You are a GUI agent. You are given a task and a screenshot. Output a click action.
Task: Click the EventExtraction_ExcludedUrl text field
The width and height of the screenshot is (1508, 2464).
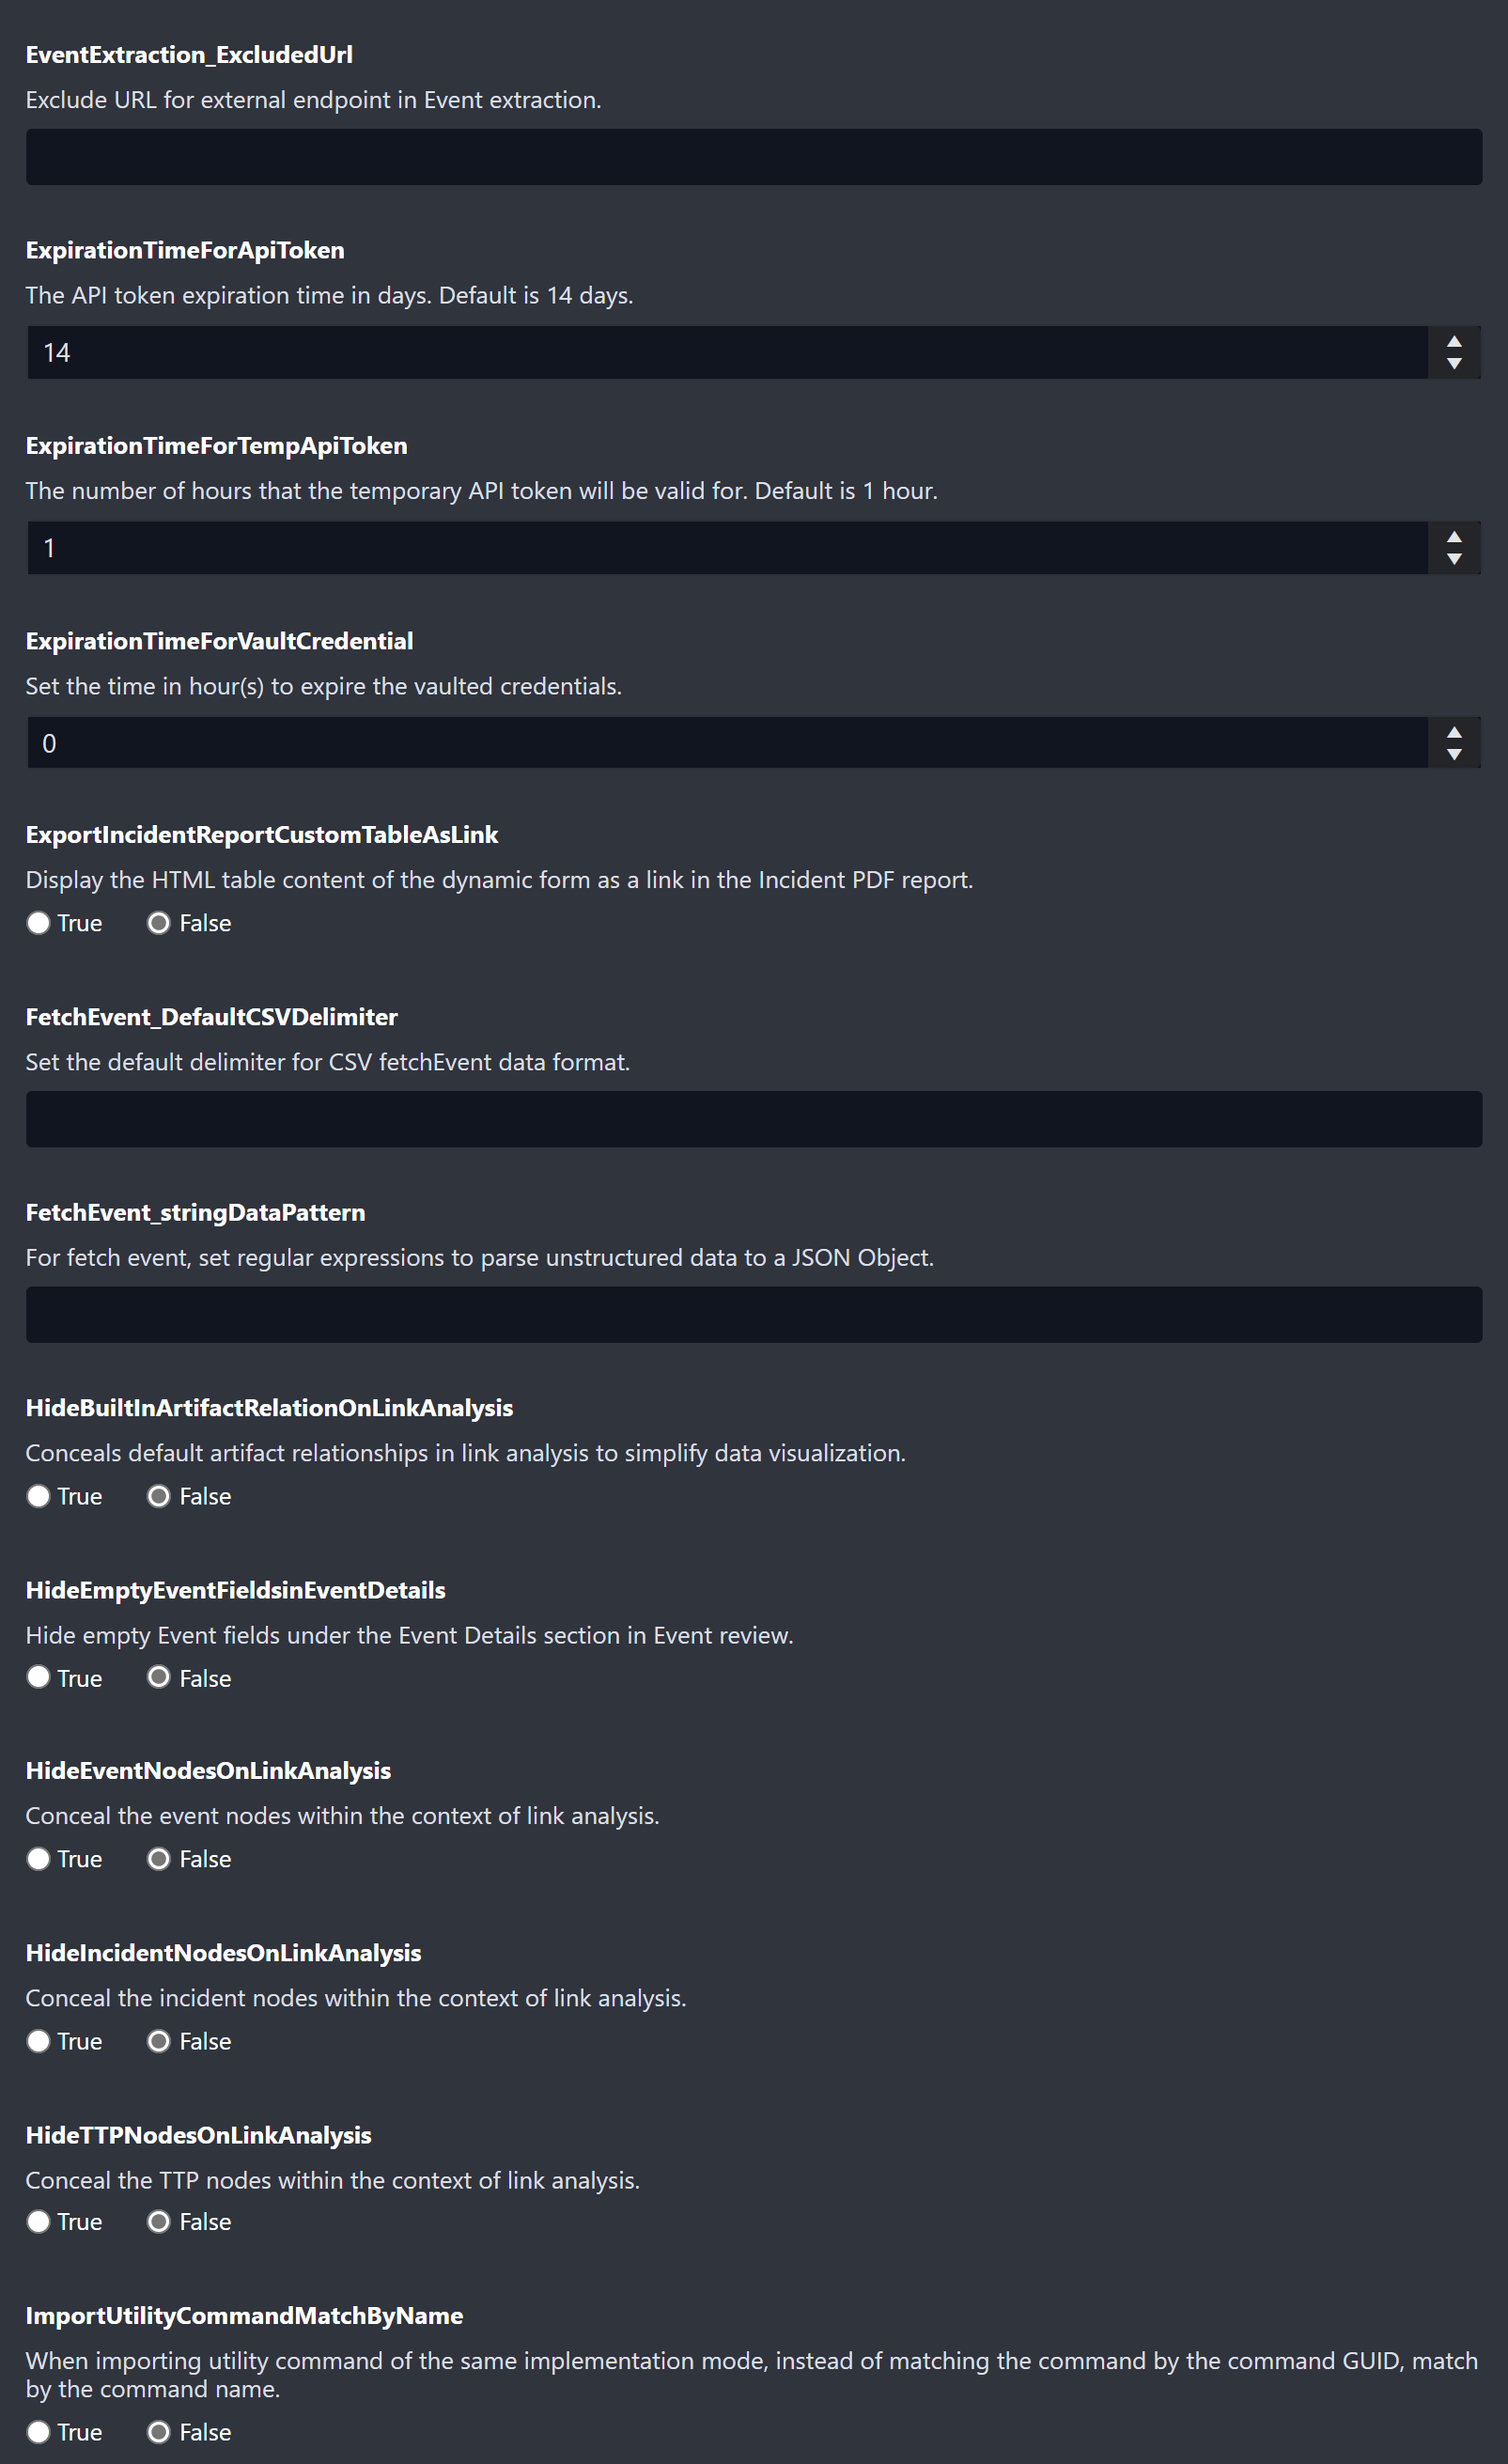753,157
